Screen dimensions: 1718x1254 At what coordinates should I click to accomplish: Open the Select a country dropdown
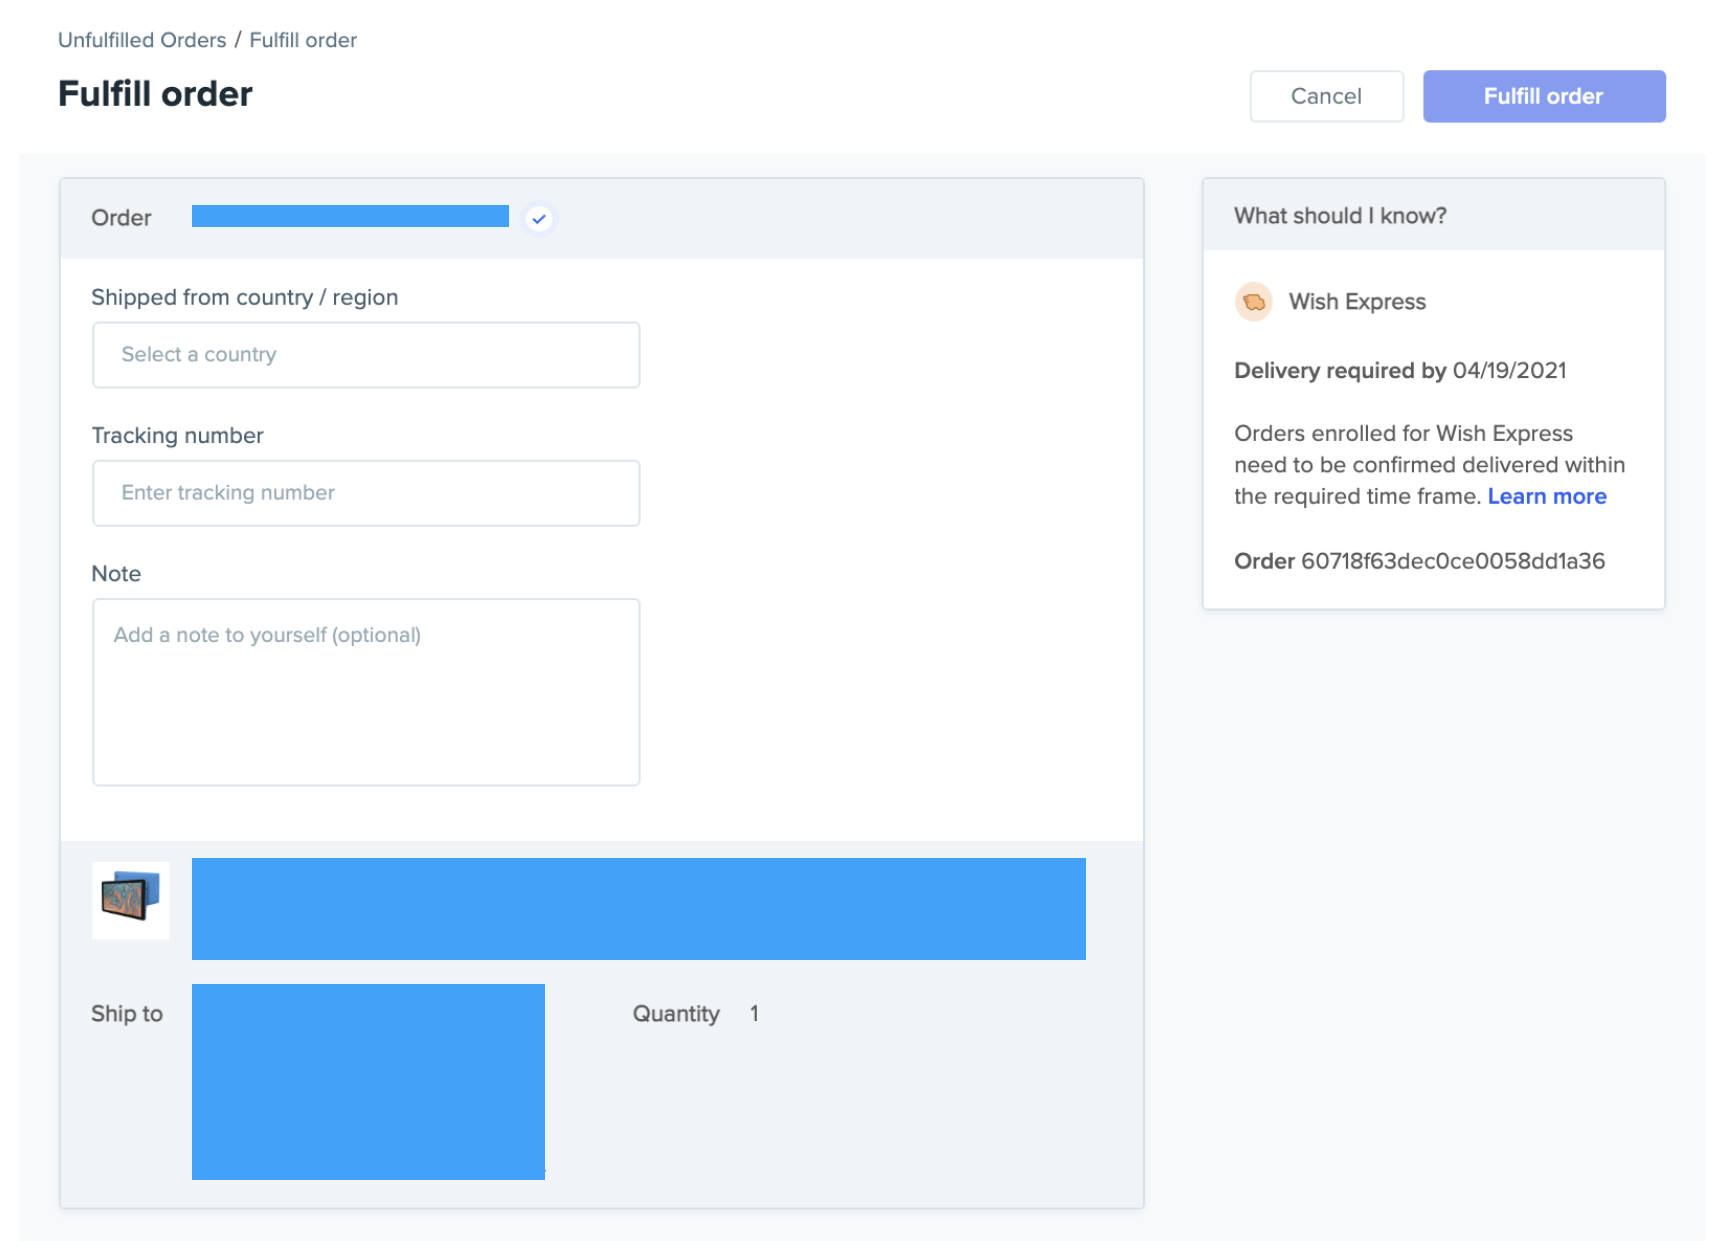coord(366,355)
